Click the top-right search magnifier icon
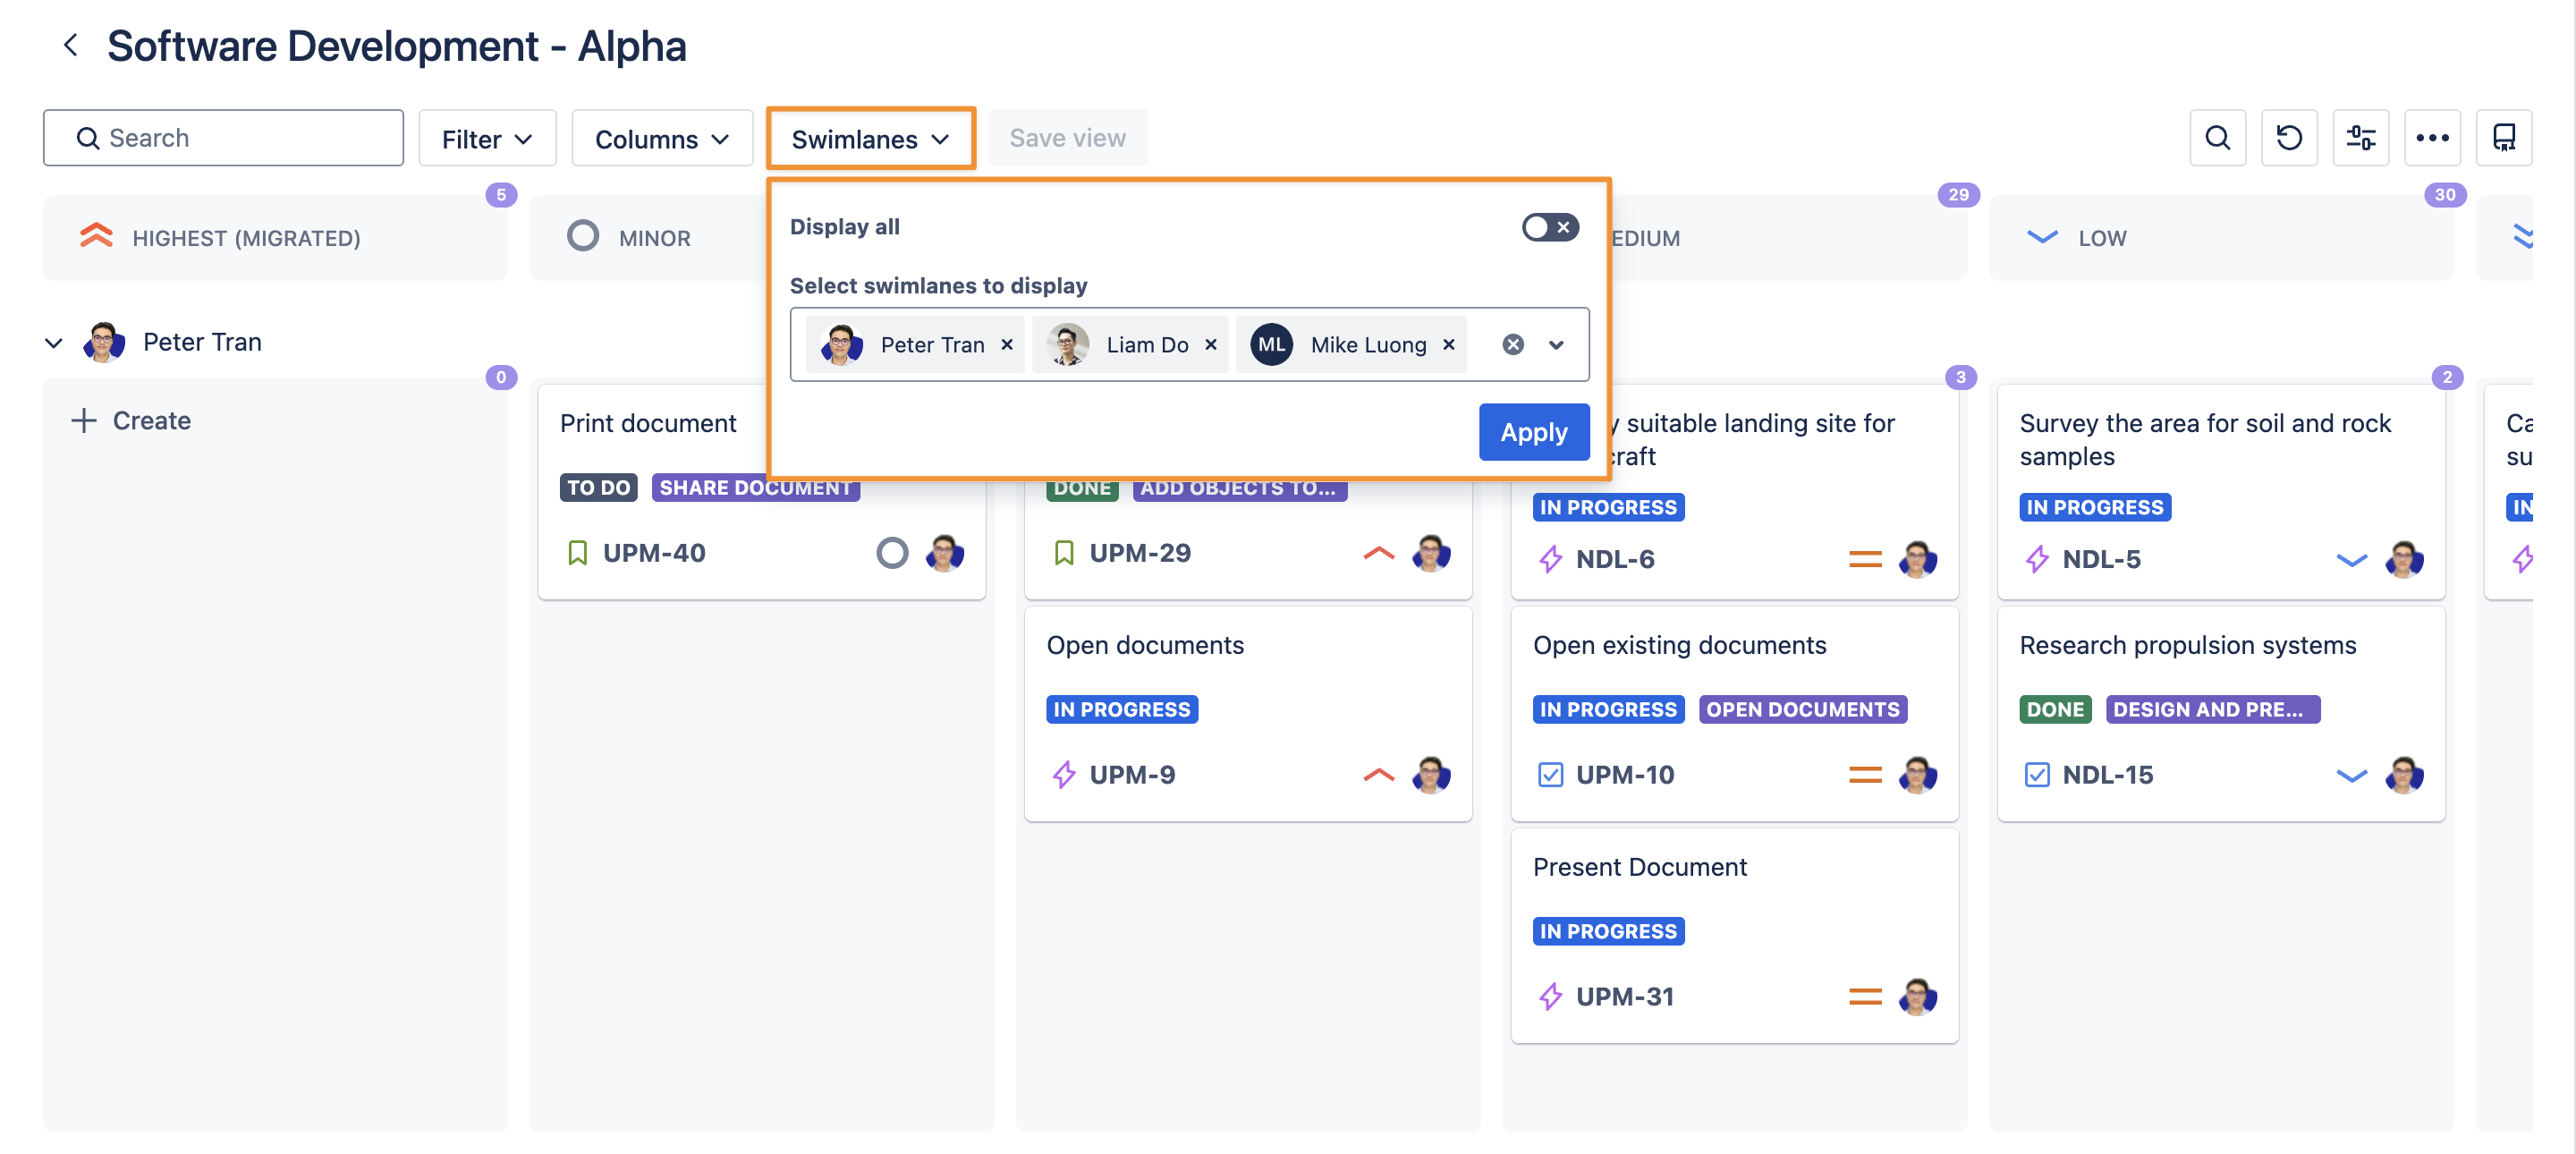Screen dimensions: 2576x1154 pos(2217,138)
